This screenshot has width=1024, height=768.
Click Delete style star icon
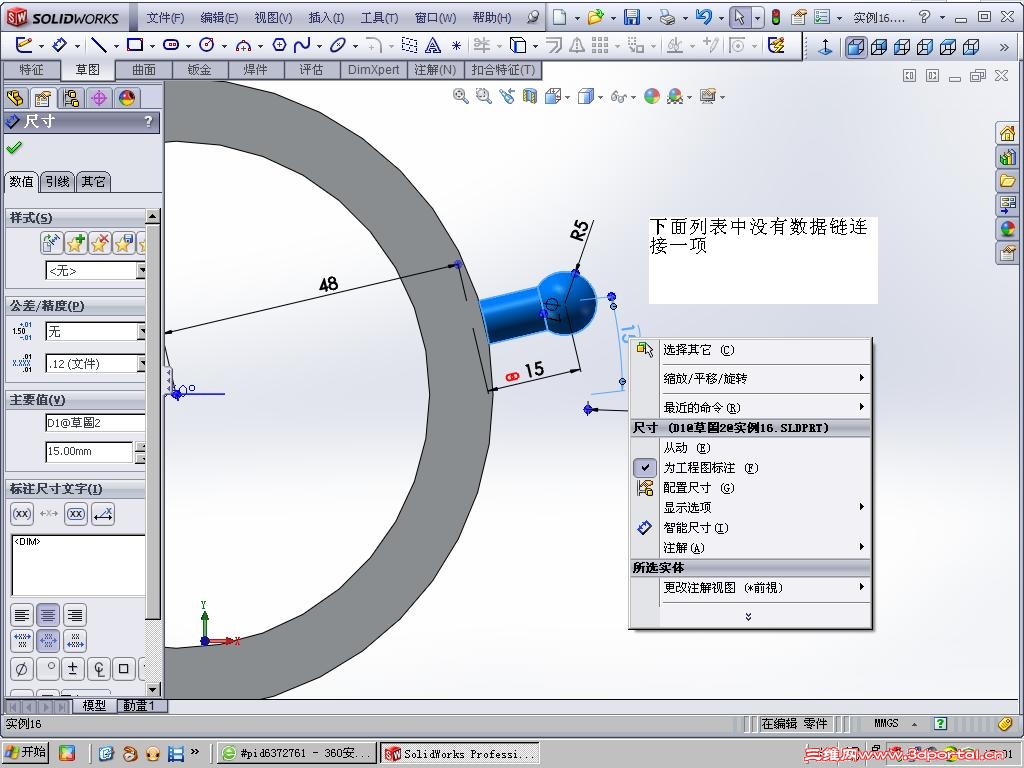click(99, 244)
